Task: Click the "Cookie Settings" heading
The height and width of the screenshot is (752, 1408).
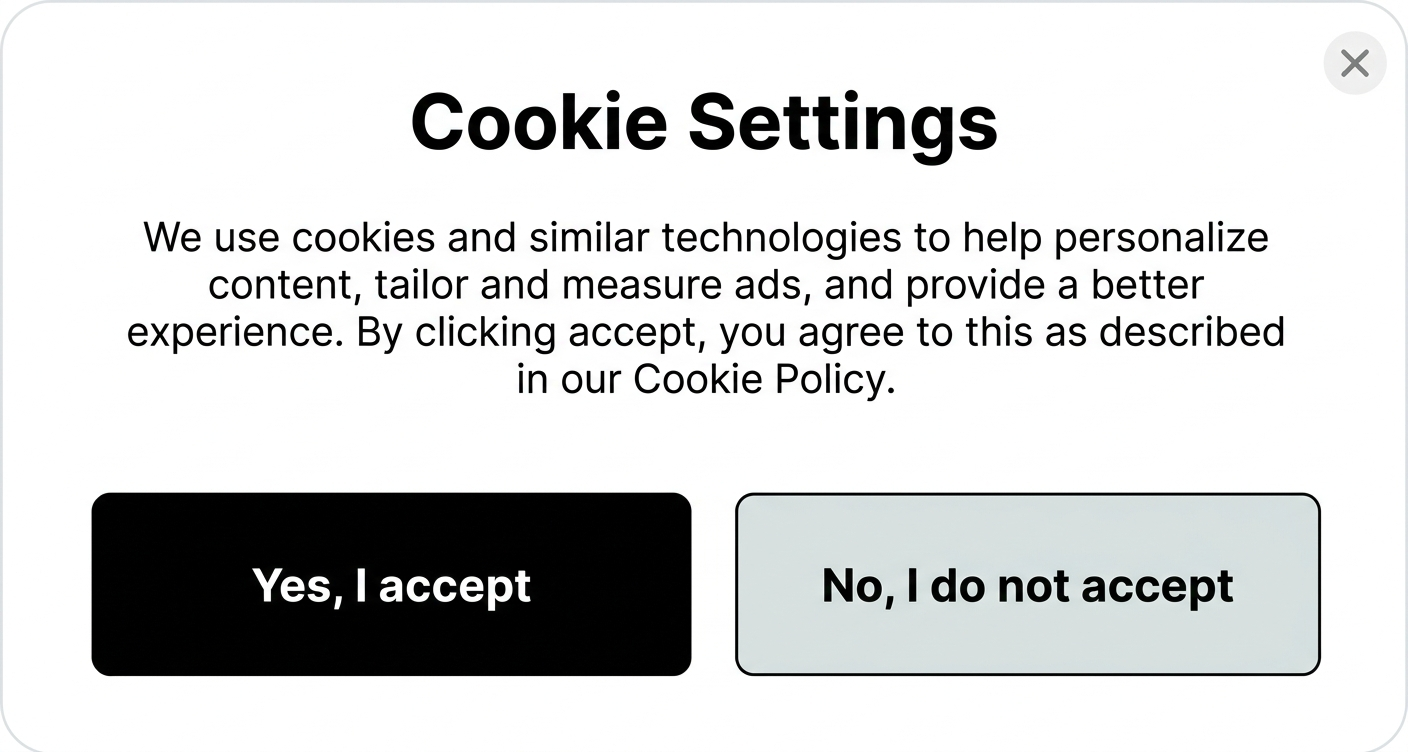Action: (x=704, y=122)
